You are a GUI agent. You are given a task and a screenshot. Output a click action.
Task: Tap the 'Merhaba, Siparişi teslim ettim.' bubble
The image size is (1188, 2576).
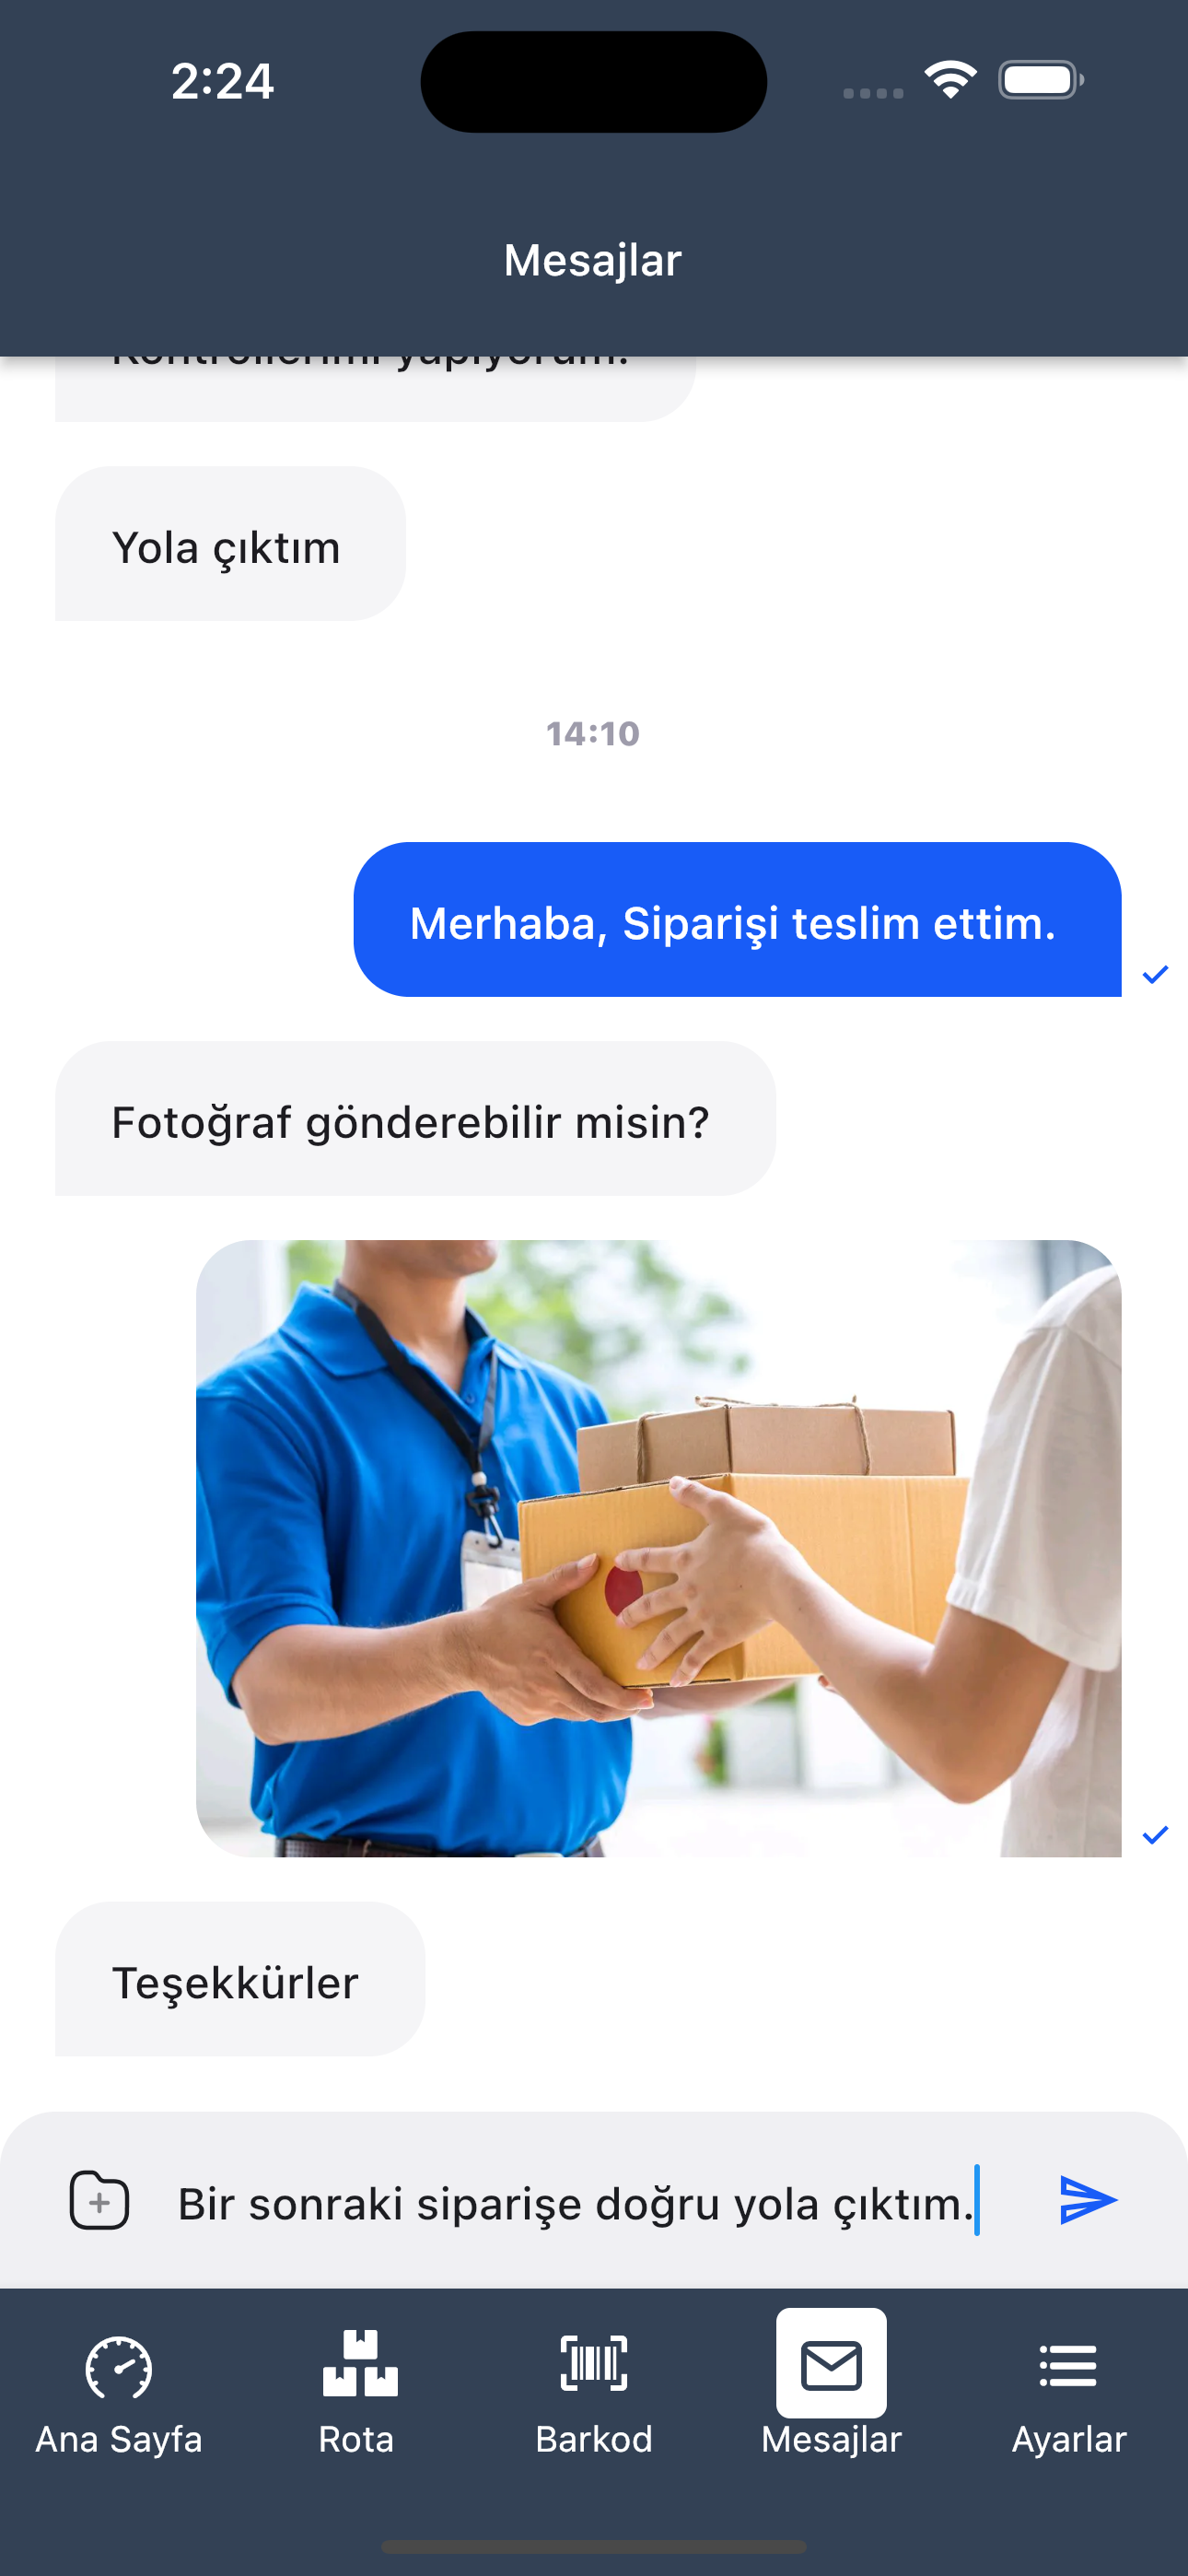(x=737, y=919)
